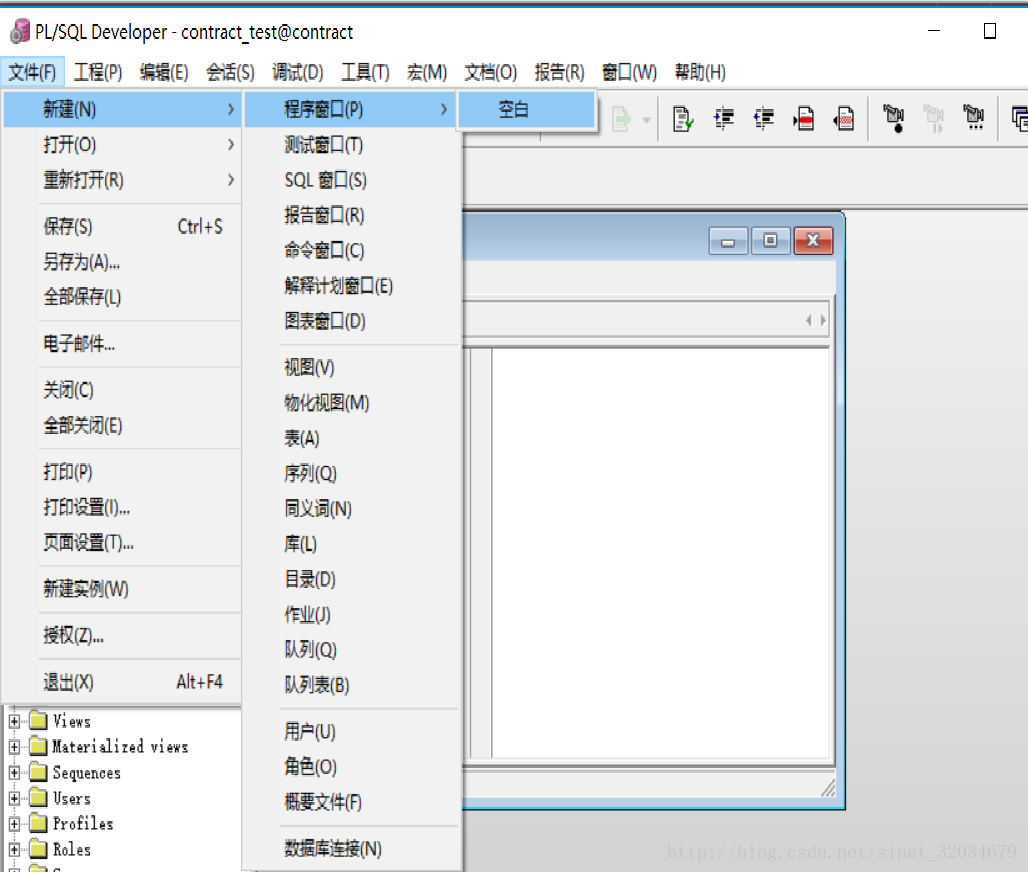The height and width of the screenshot is (872, 1028).
Task: Click the Views folder icon
Action: coord(39,721)
